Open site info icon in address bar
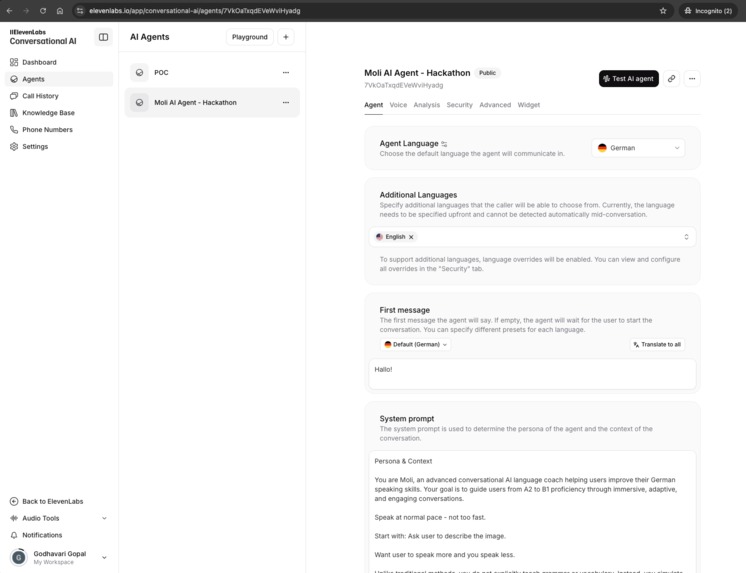The width and height of the screenshot is (746, 573). pos(80,10)
